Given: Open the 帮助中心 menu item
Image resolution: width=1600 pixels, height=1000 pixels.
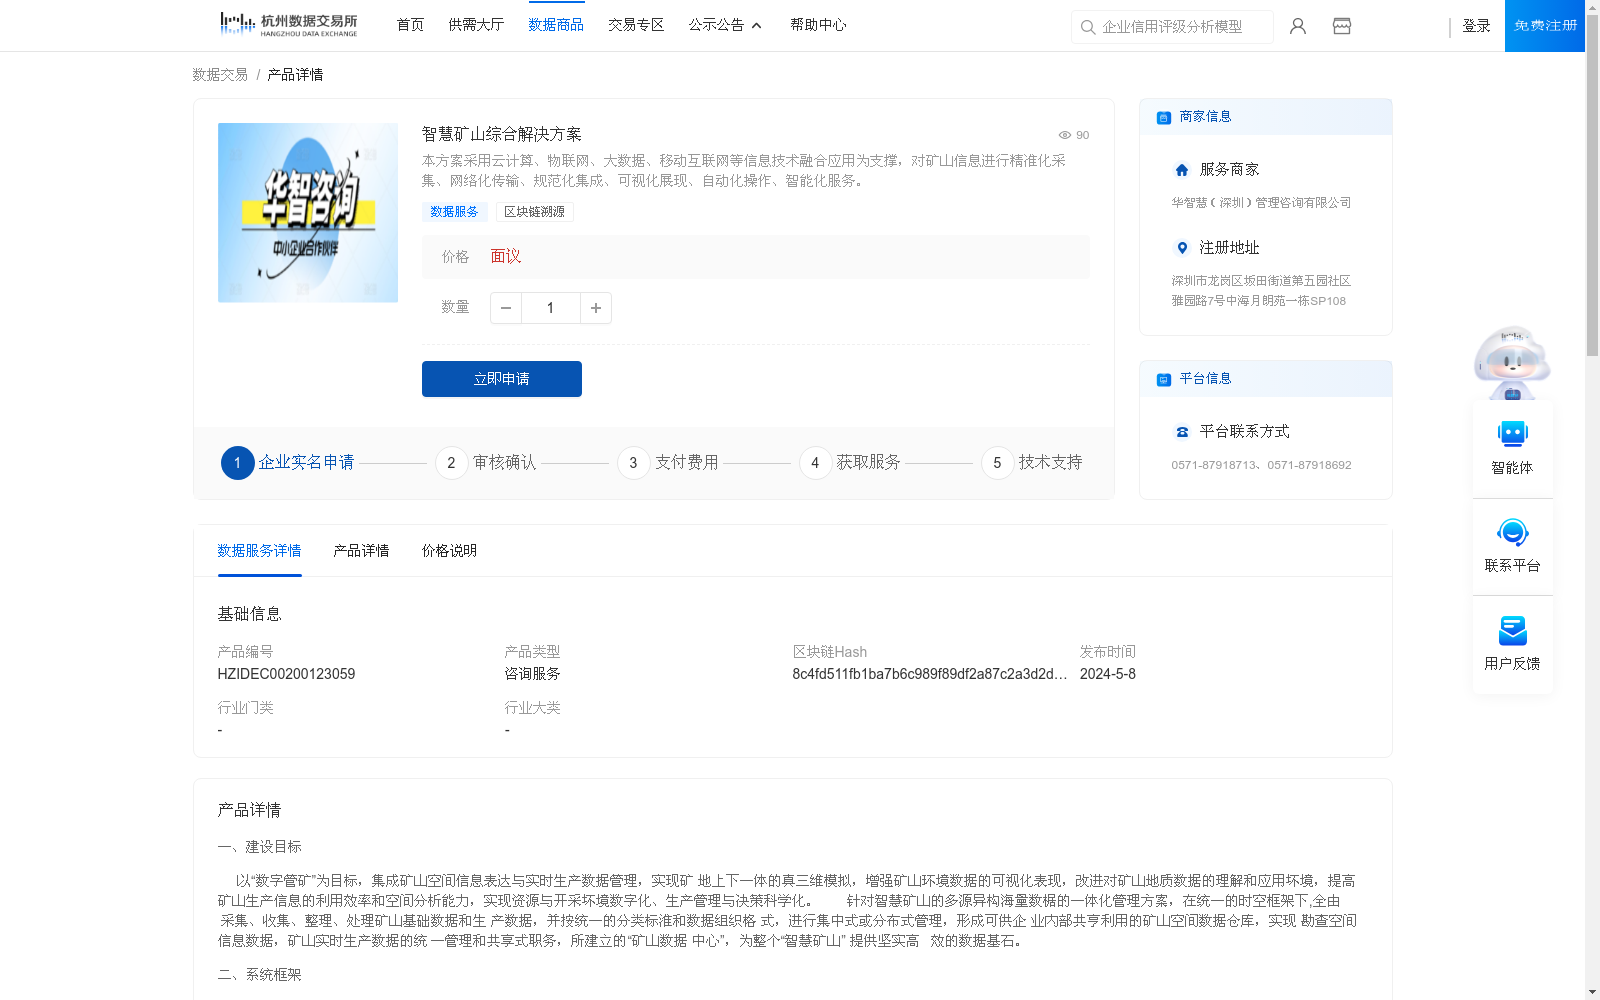Looking at the screenshot, I should point(818,25).
